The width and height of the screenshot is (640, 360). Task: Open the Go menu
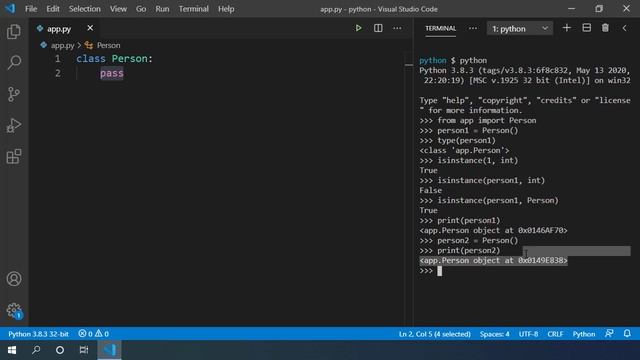pyautogui.click(x=141, y=9)
